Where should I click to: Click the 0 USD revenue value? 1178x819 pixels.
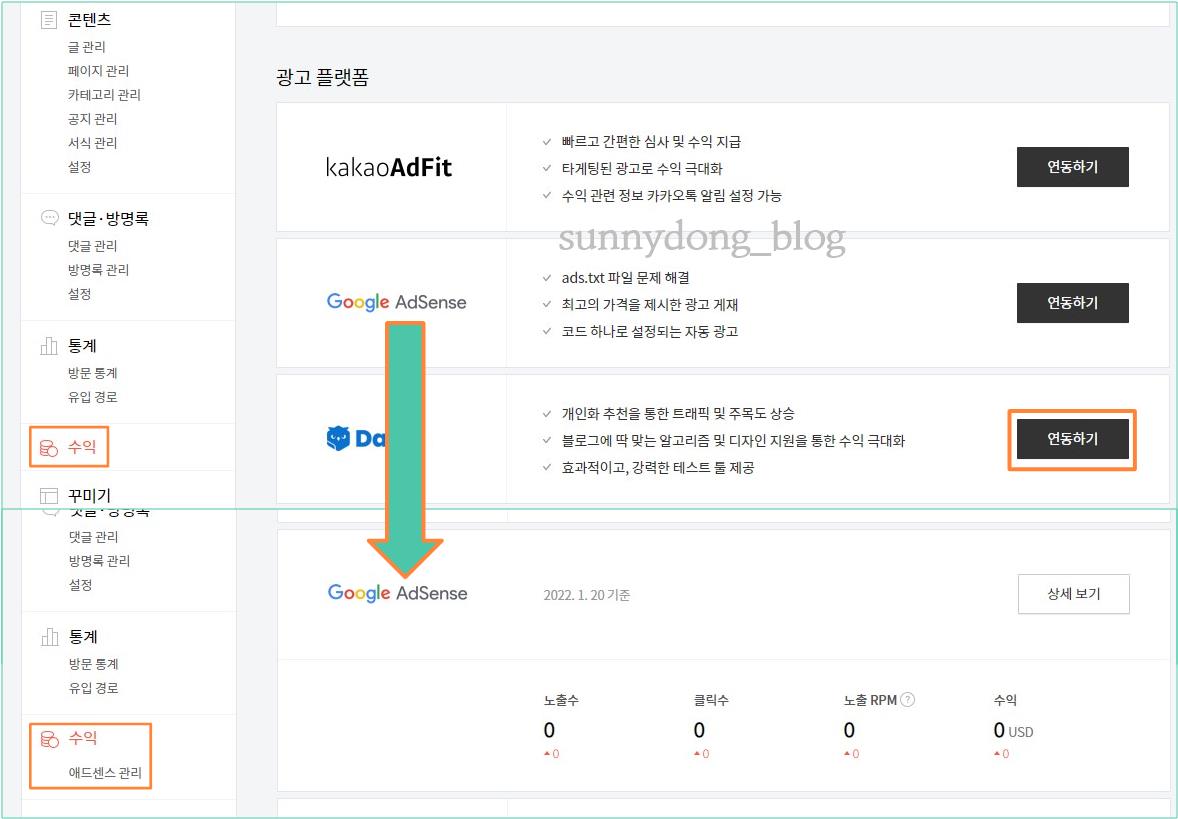click(x=1013, y=730)
